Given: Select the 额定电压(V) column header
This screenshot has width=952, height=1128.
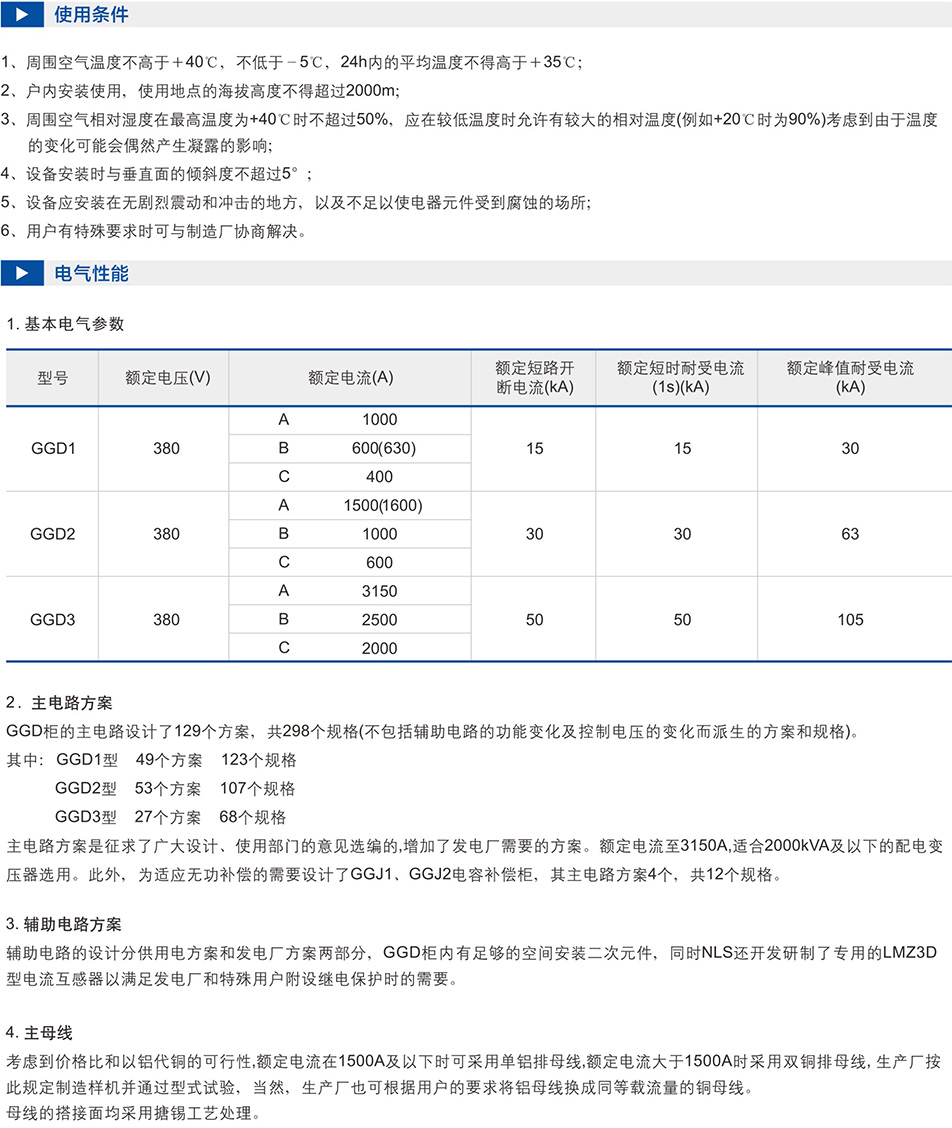Looking at the screenshot, I should (167, 378).
